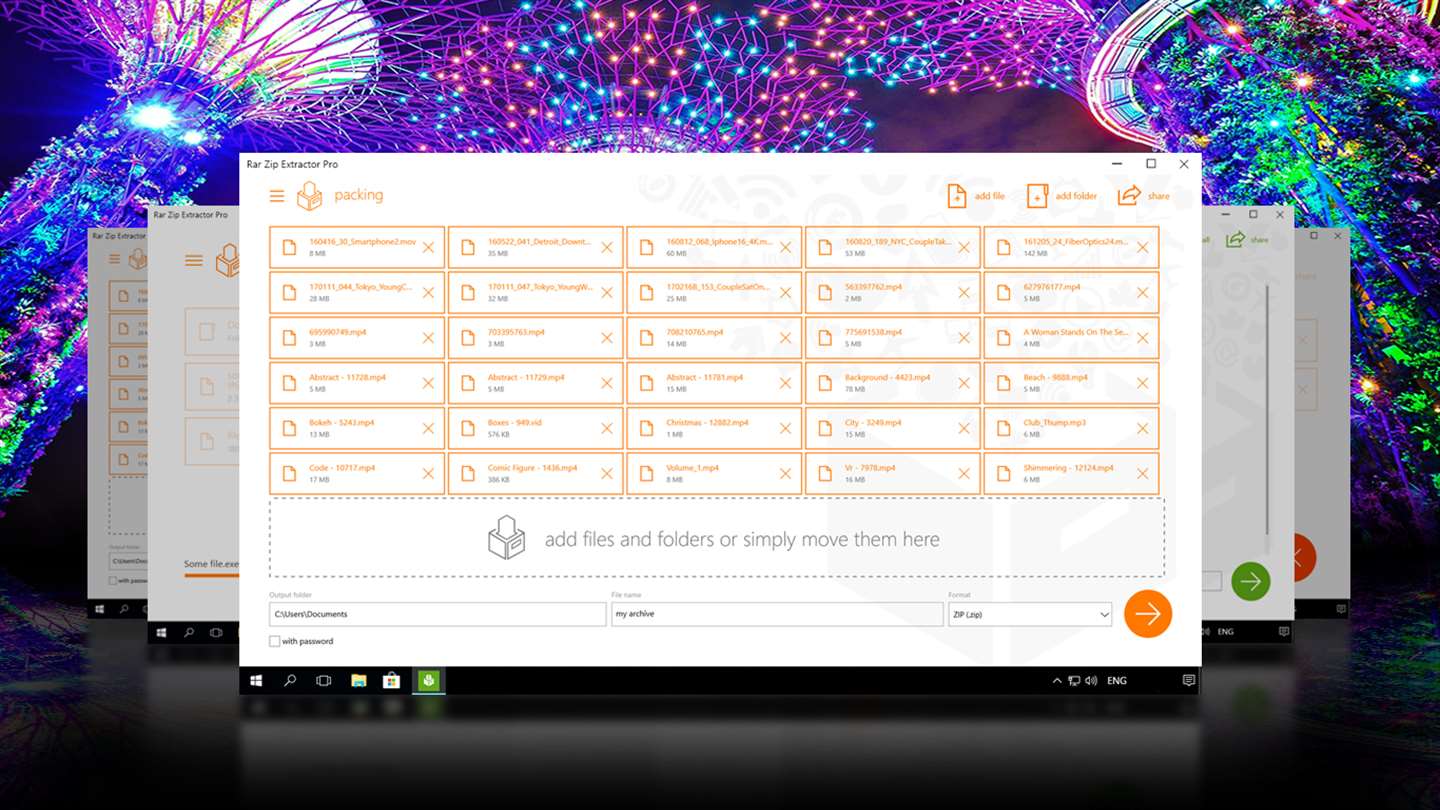Select the file name Boxes - 949.vid
Screen dimensions: 1440x810
(x=514, y=423)
